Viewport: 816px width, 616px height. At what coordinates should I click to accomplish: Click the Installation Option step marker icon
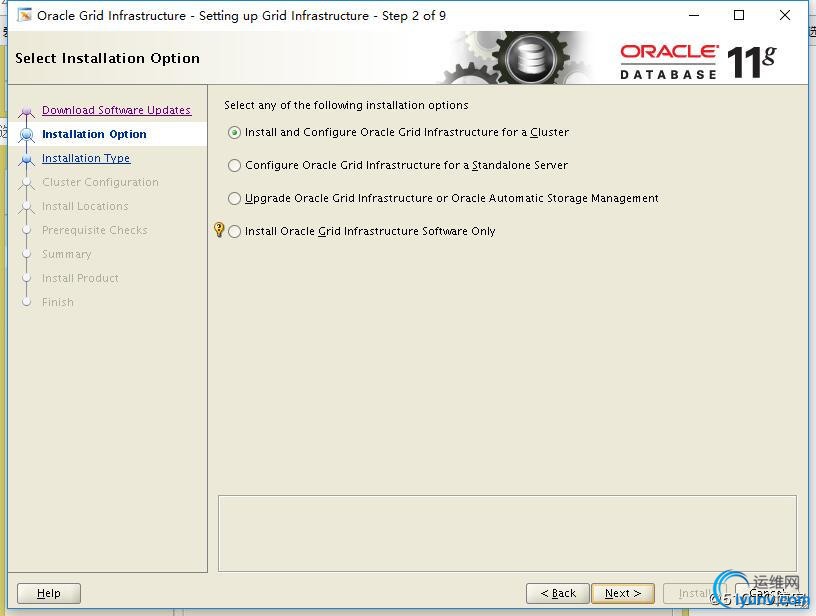pos(27,135)
